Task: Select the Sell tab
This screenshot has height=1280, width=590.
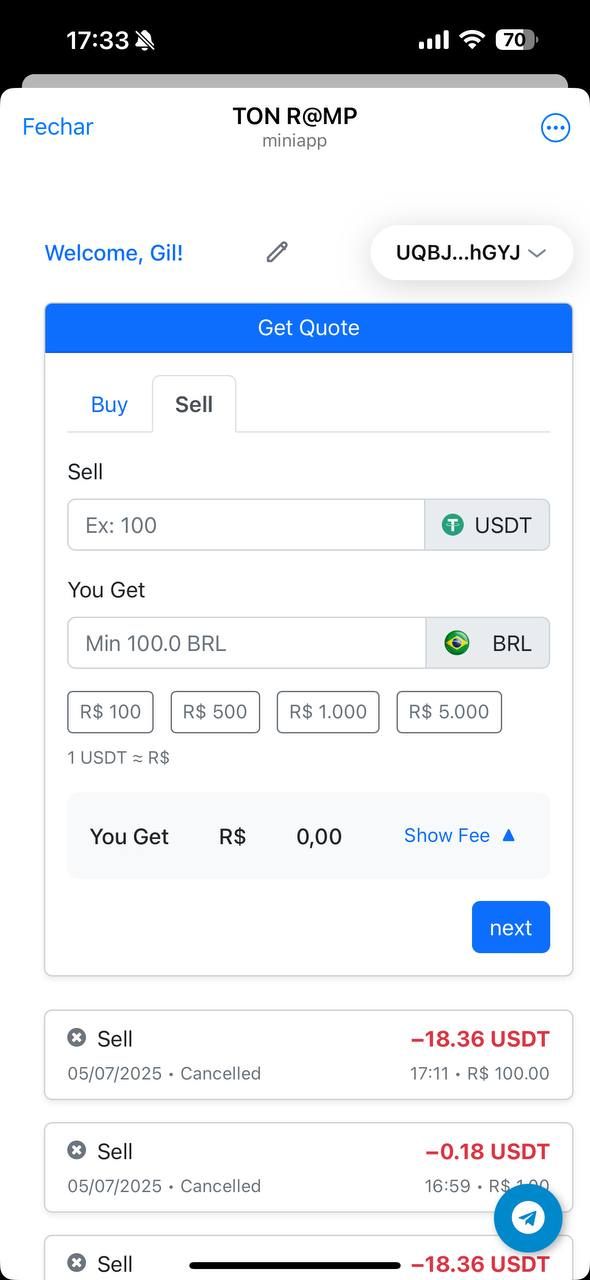Action: coord(194,404)
